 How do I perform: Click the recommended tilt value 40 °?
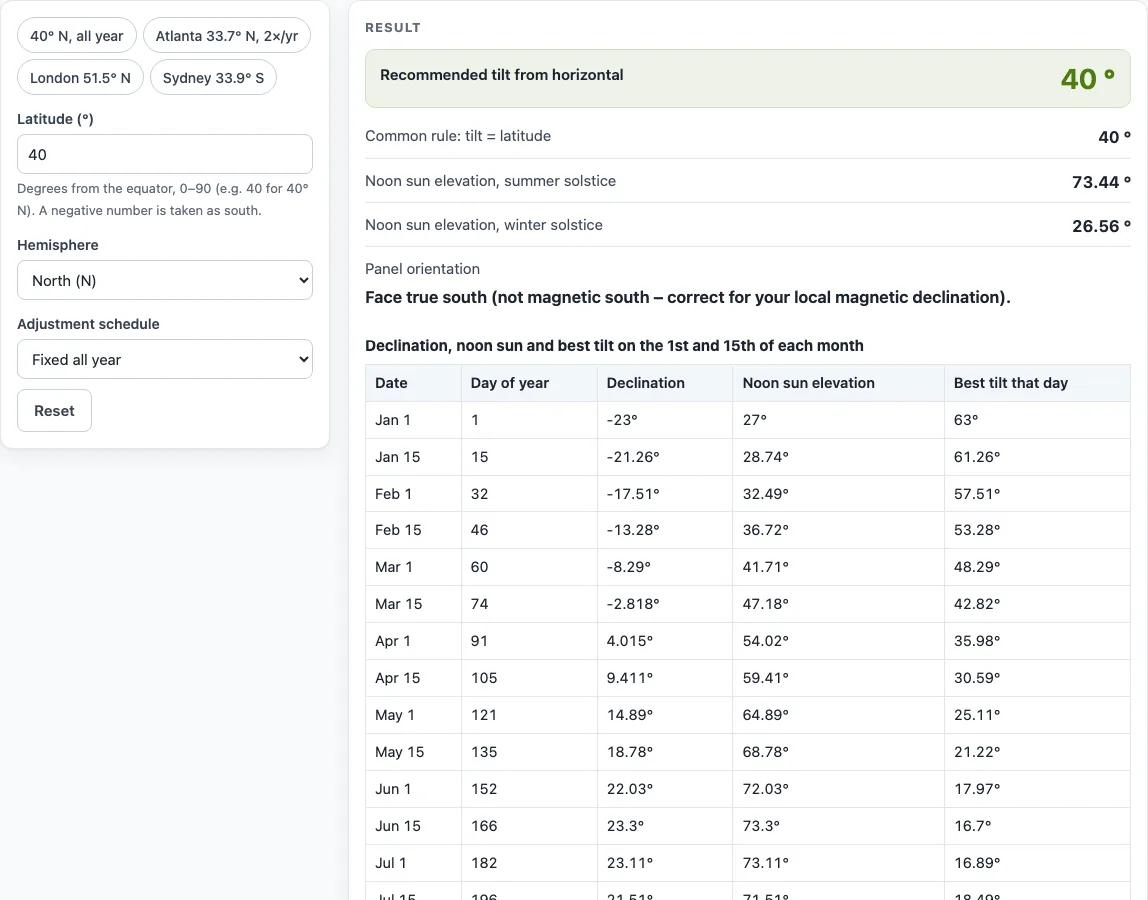[1087, 78]
